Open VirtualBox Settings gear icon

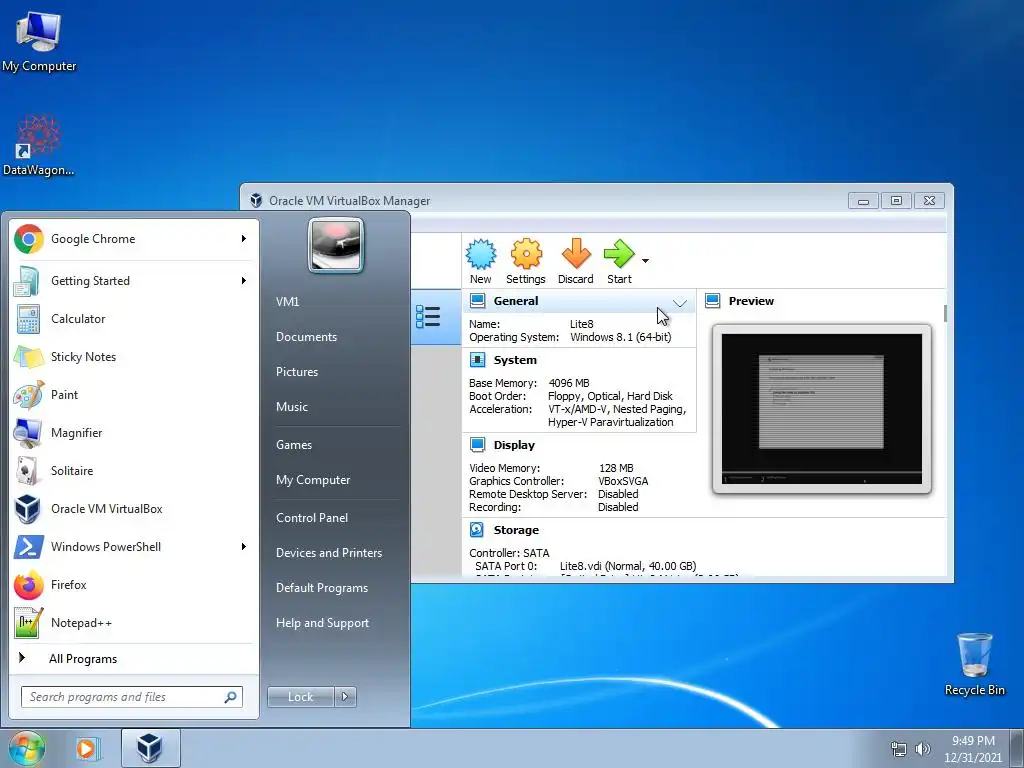click(526, 254)
